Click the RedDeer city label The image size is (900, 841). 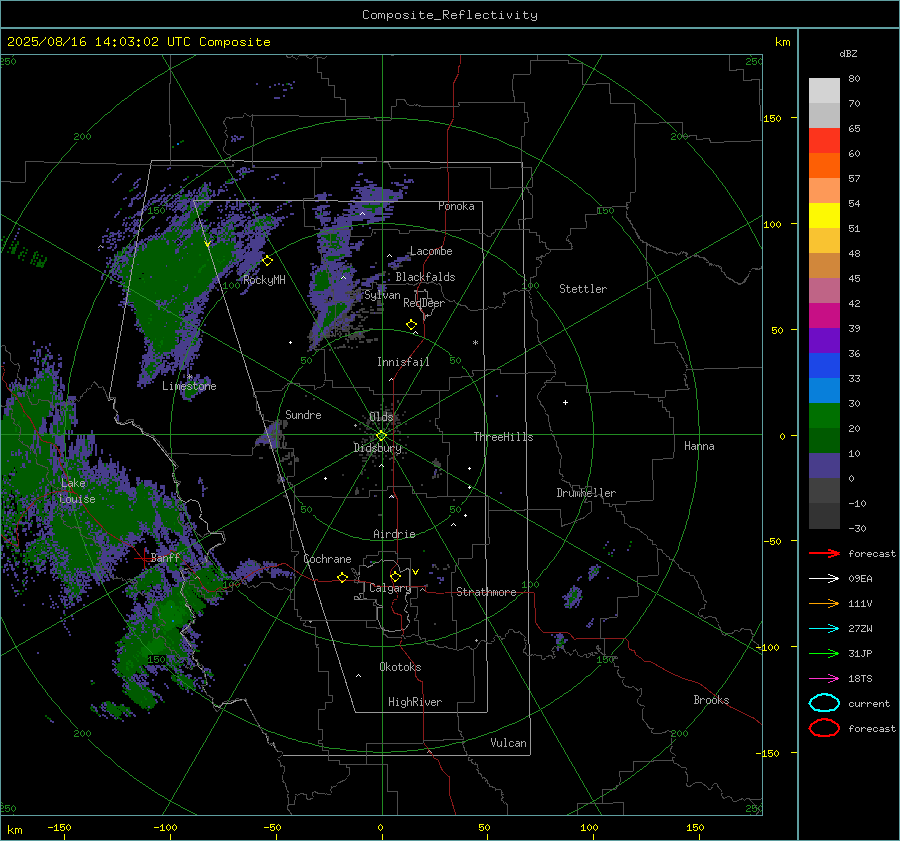[424, 303]
